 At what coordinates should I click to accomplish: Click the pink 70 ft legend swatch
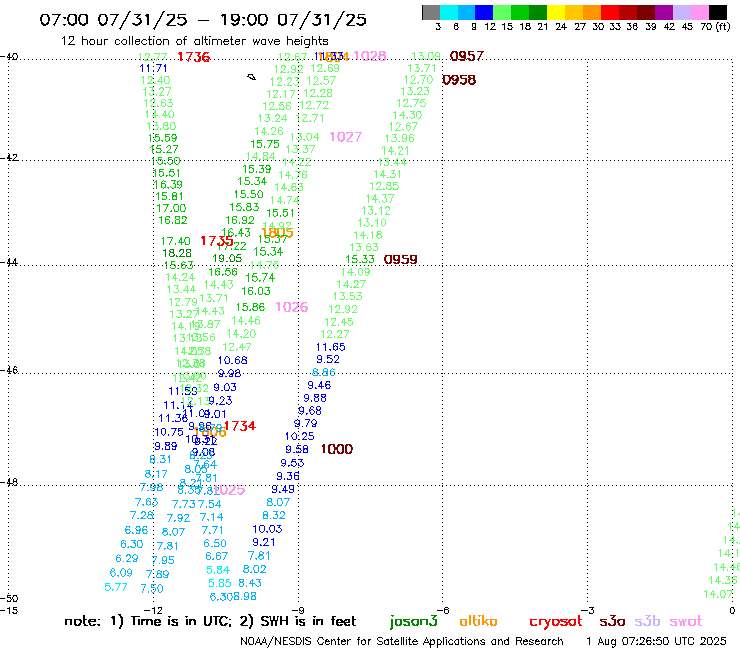(x=699, y=12)
